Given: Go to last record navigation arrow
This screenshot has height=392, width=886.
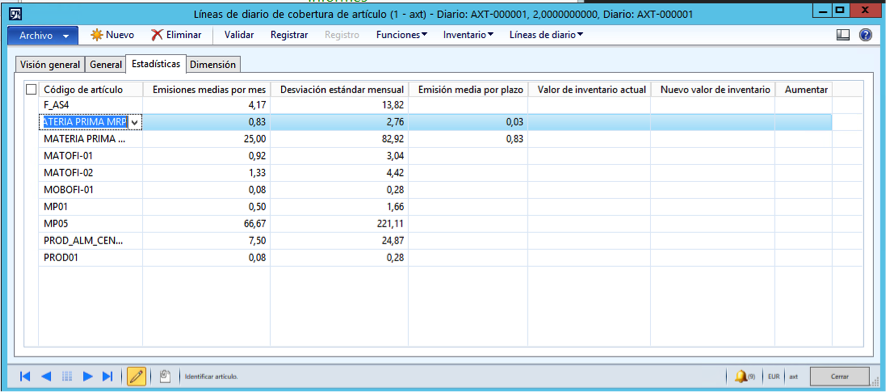Looking at the screenshot, I should point(107,376).
